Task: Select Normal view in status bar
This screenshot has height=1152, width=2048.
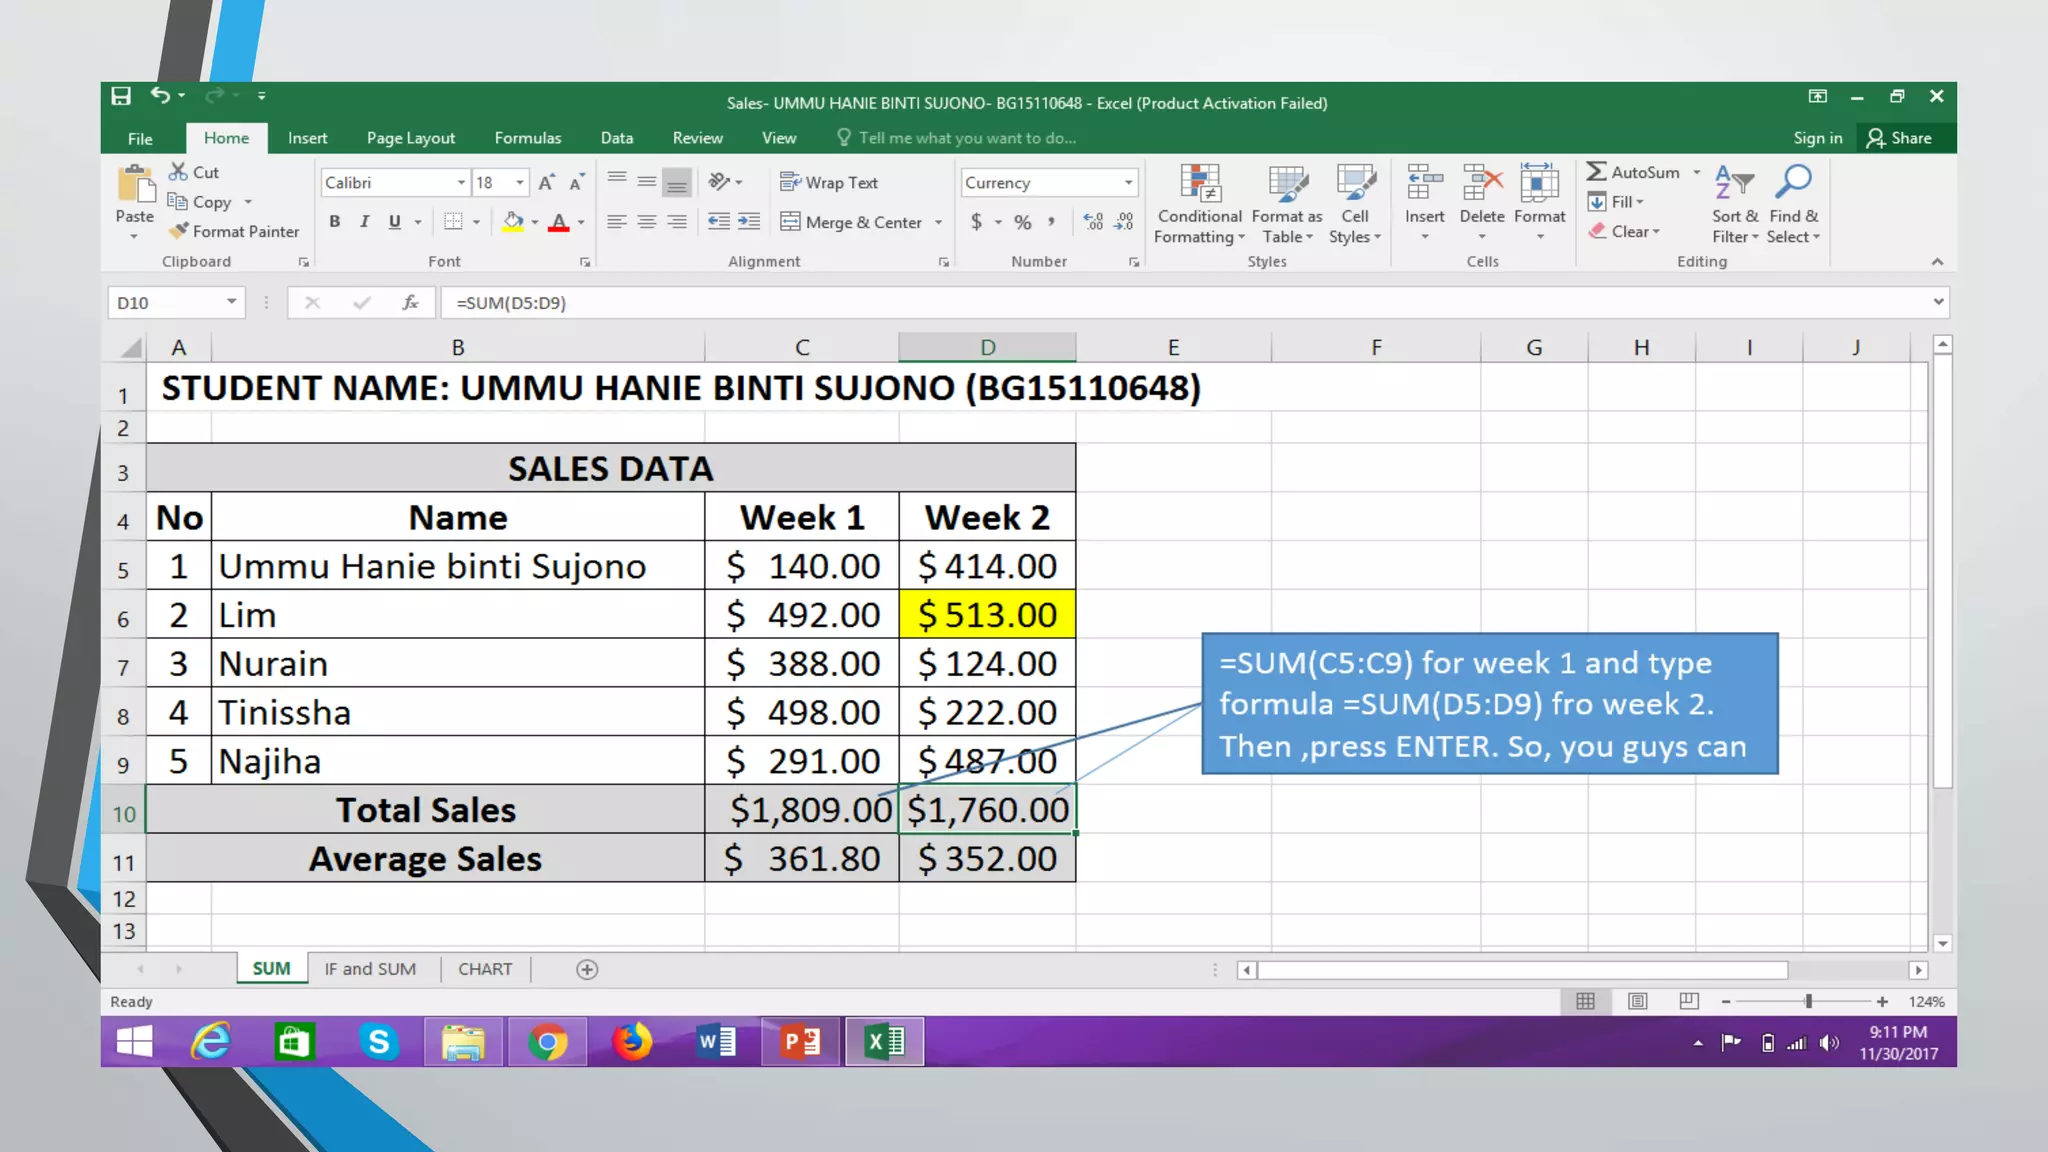Action: tap(1585, 1001)
